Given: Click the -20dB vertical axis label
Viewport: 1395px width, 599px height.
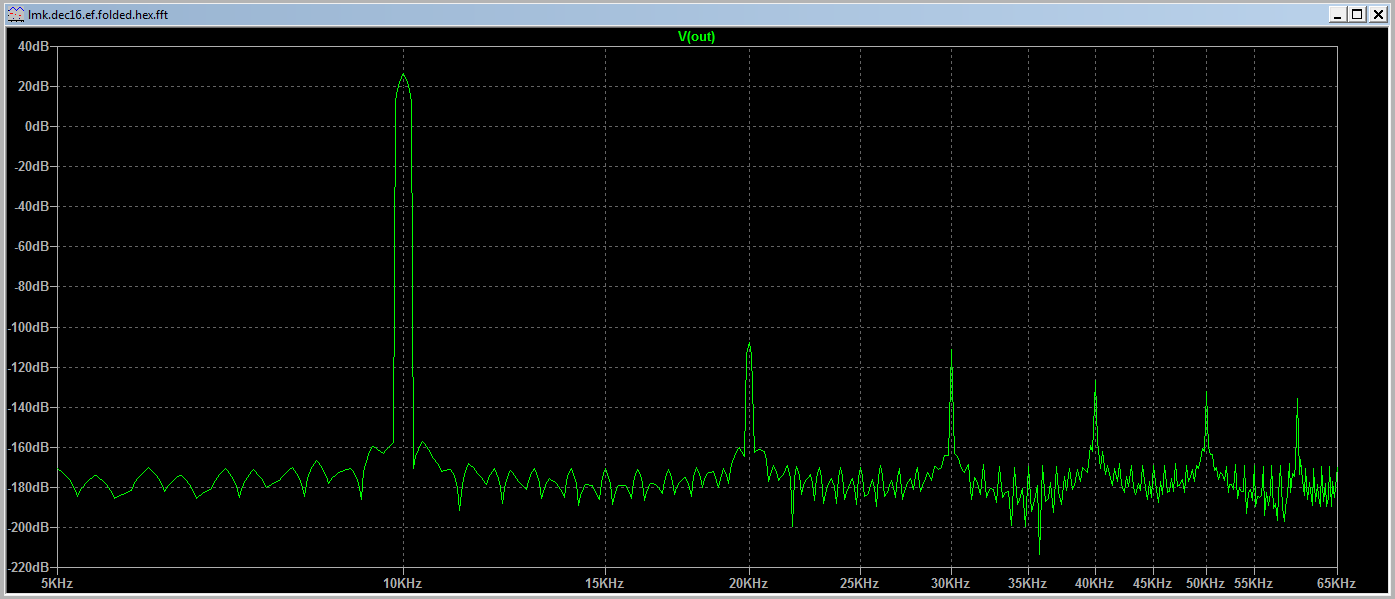Looking at the screenshot, I should [x=32, y=166].
